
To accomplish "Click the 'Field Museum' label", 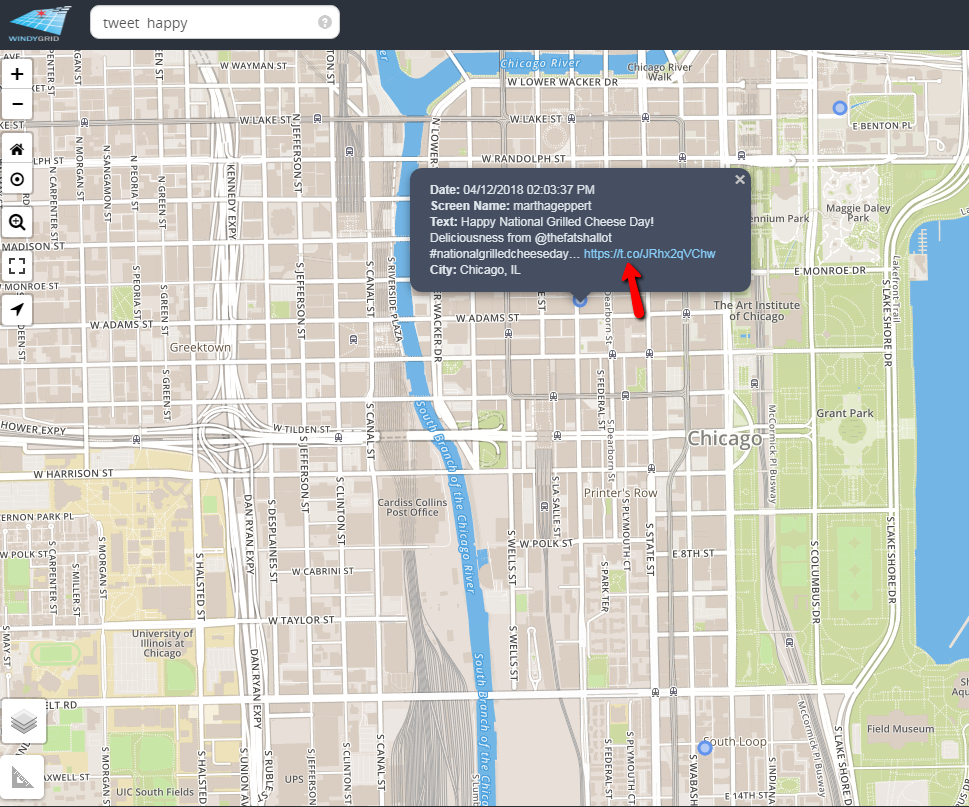I will [900, 729].
